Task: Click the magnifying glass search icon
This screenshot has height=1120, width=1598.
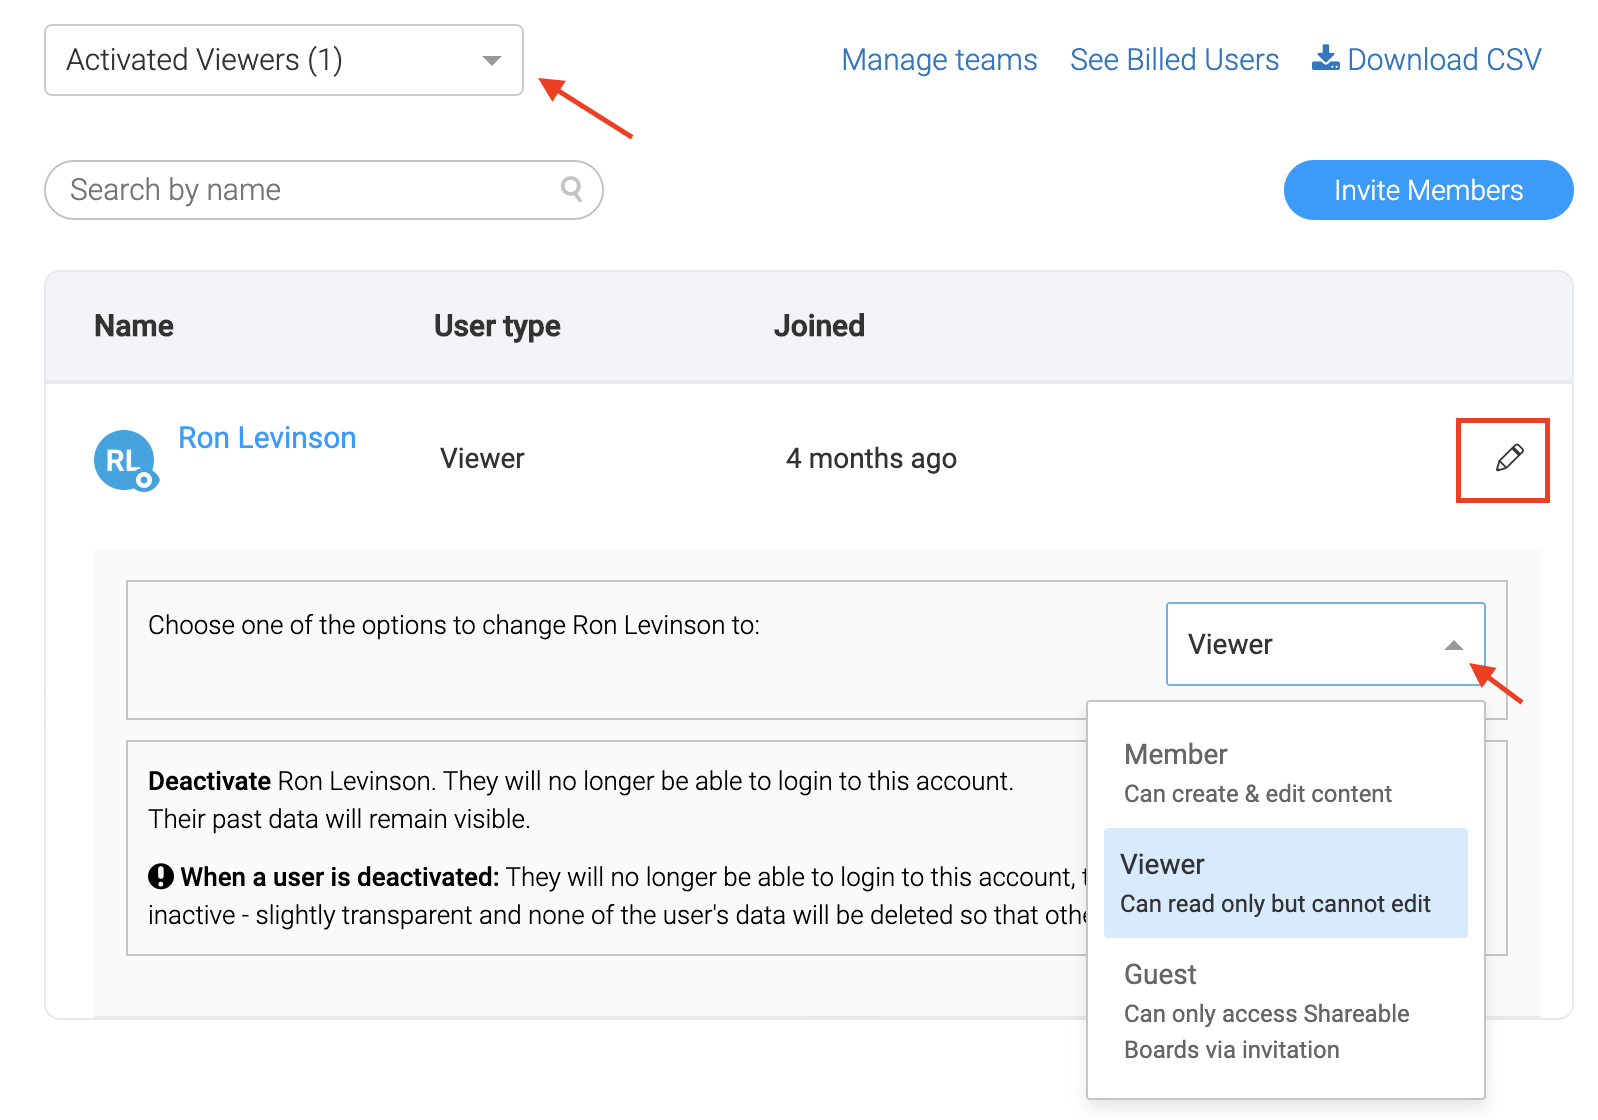Action: 571,188
